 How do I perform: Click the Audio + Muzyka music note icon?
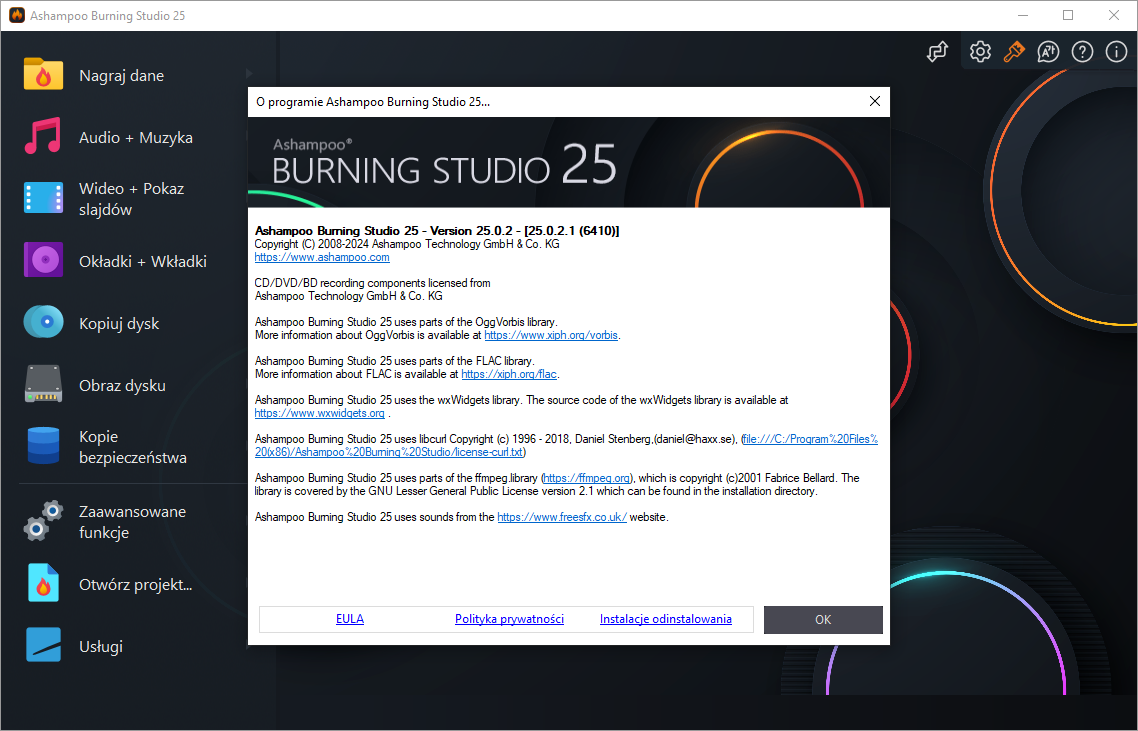43,136
